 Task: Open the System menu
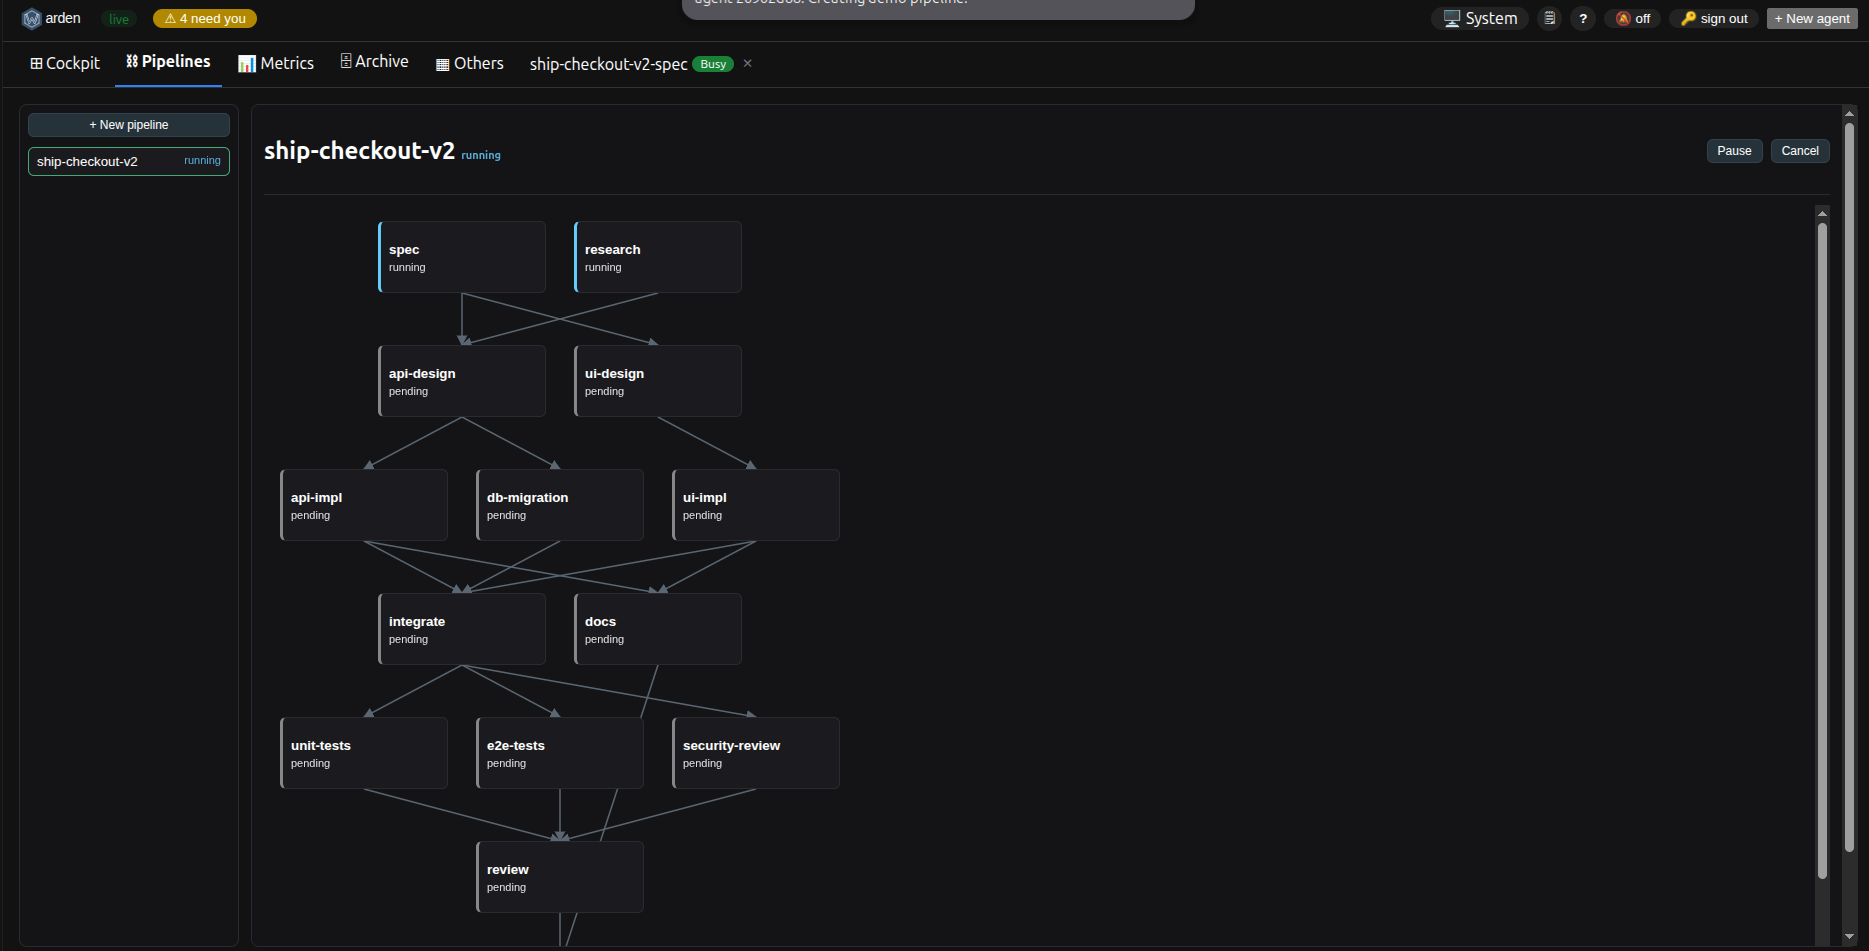click(1480, 19)
